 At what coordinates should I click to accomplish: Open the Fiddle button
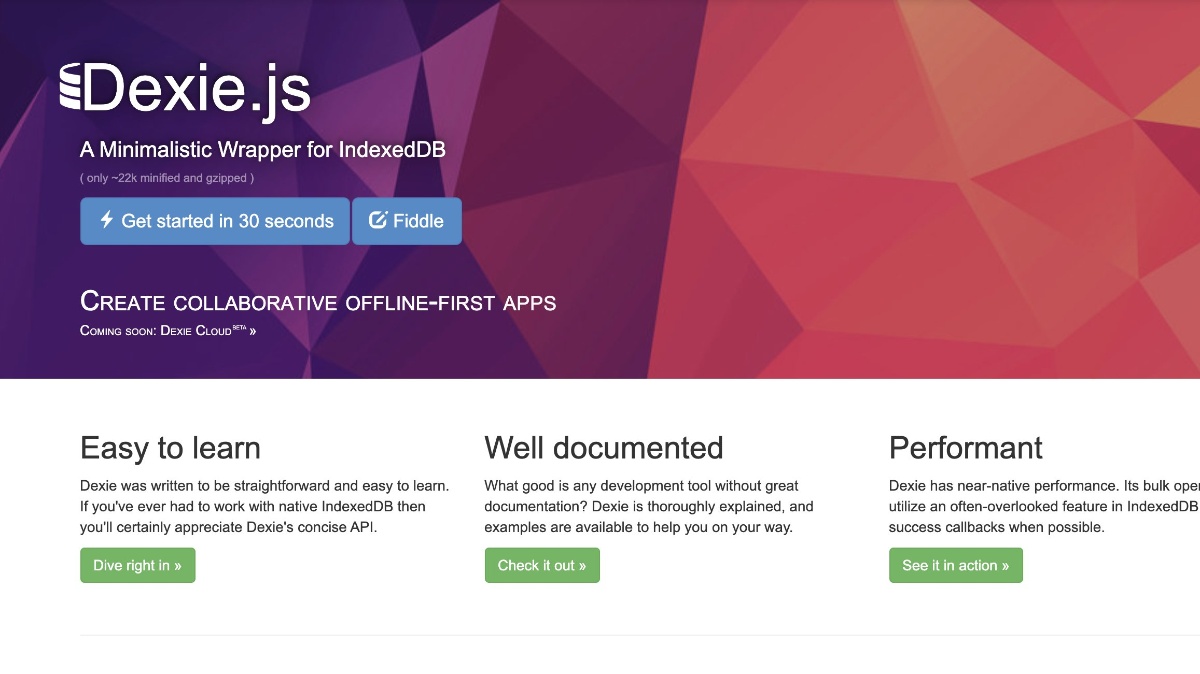407,221
